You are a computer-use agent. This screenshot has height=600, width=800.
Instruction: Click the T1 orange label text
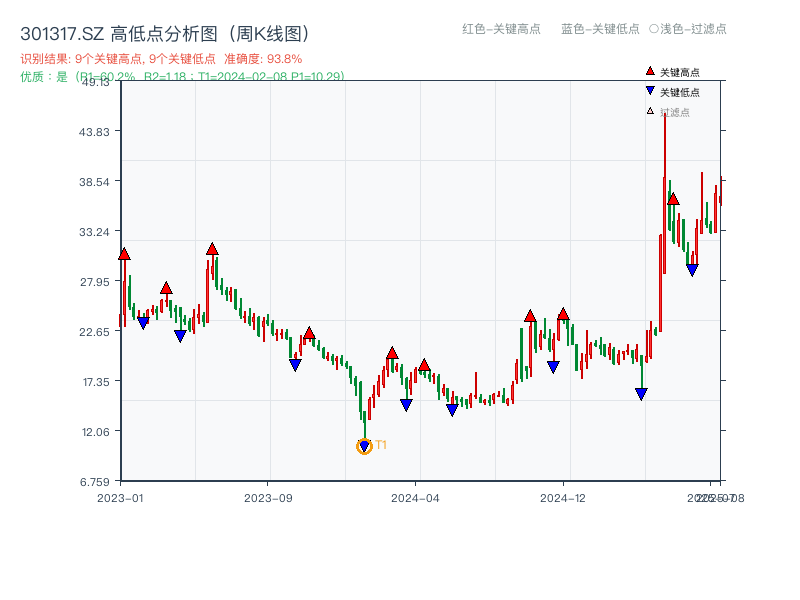381,445
